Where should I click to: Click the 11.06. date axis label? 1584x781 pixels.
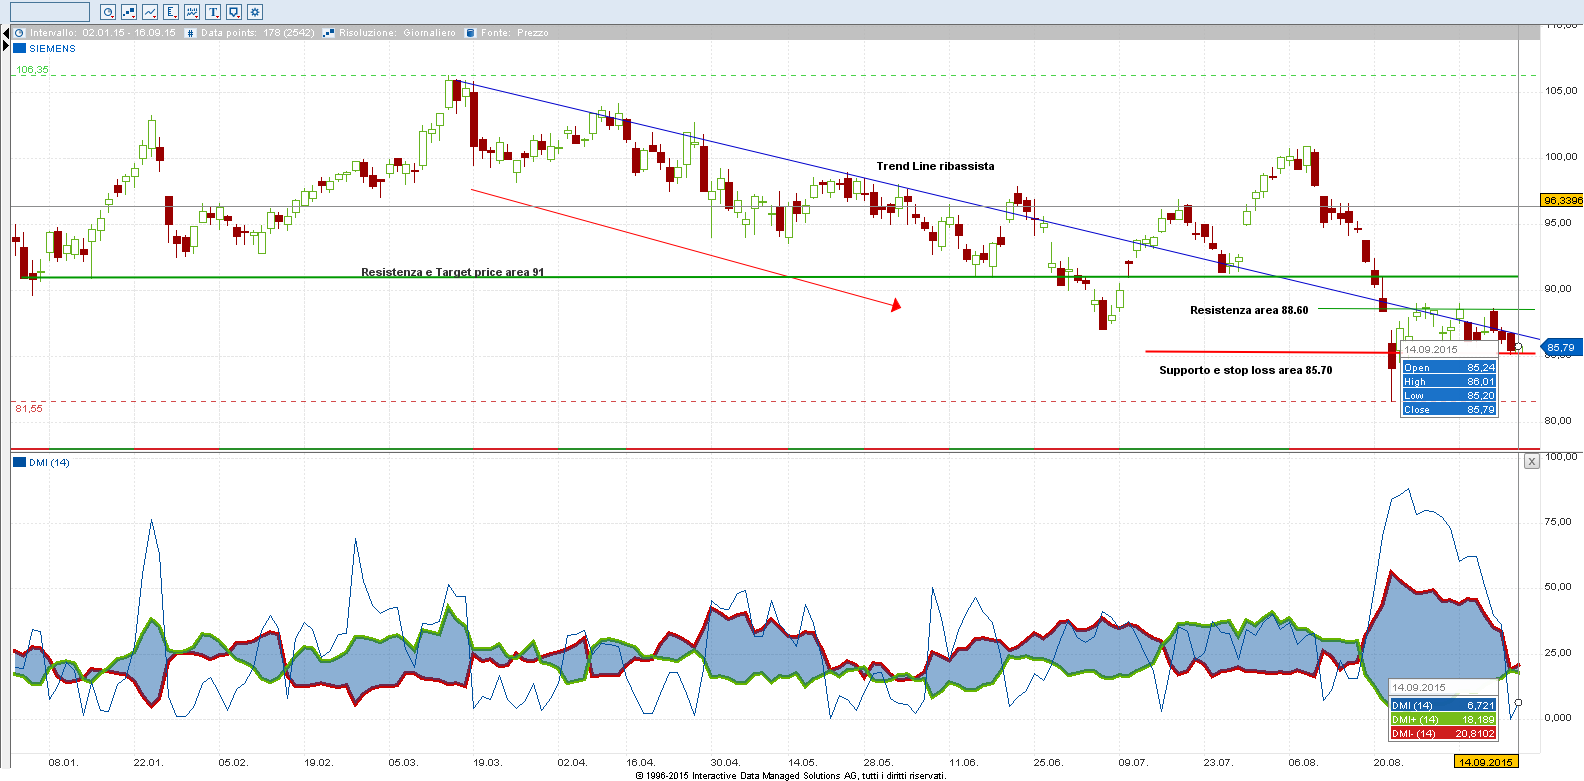963,762
